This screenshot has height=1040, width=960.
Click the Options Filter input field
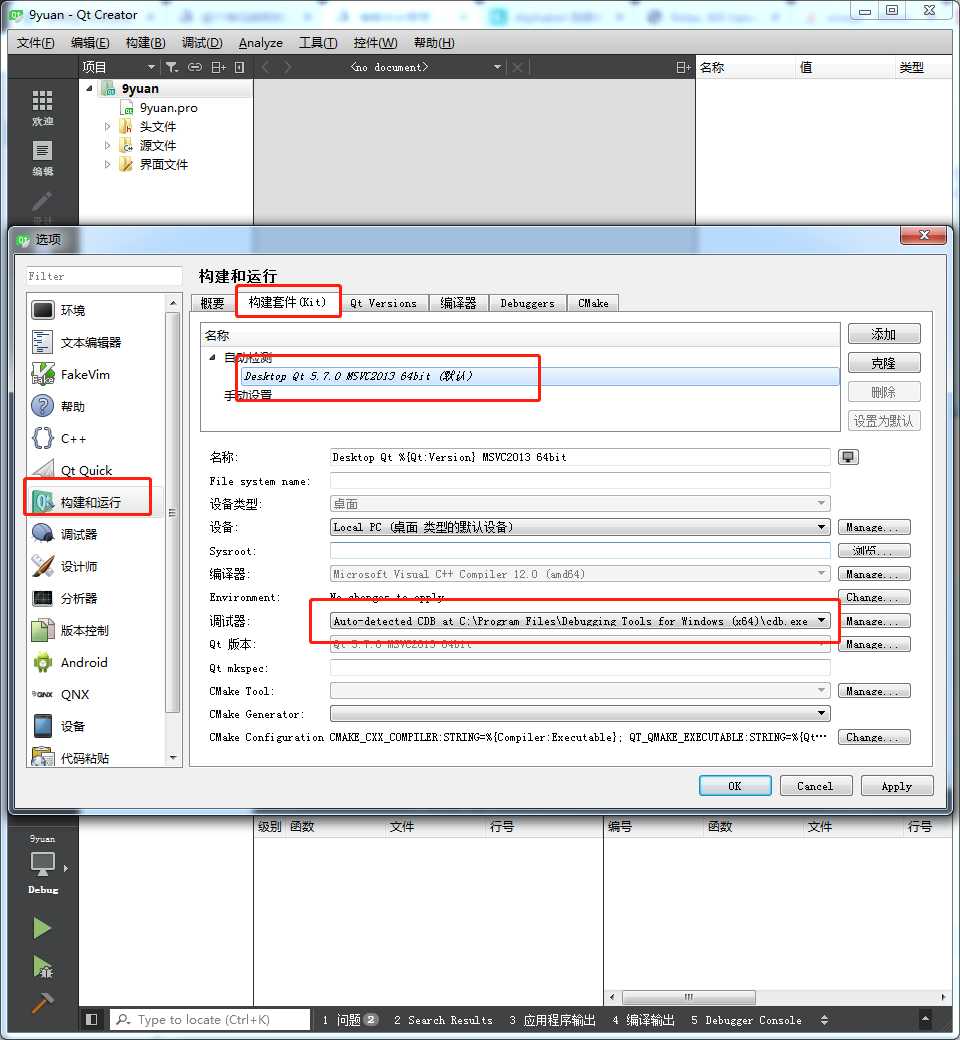pos(103,276)
